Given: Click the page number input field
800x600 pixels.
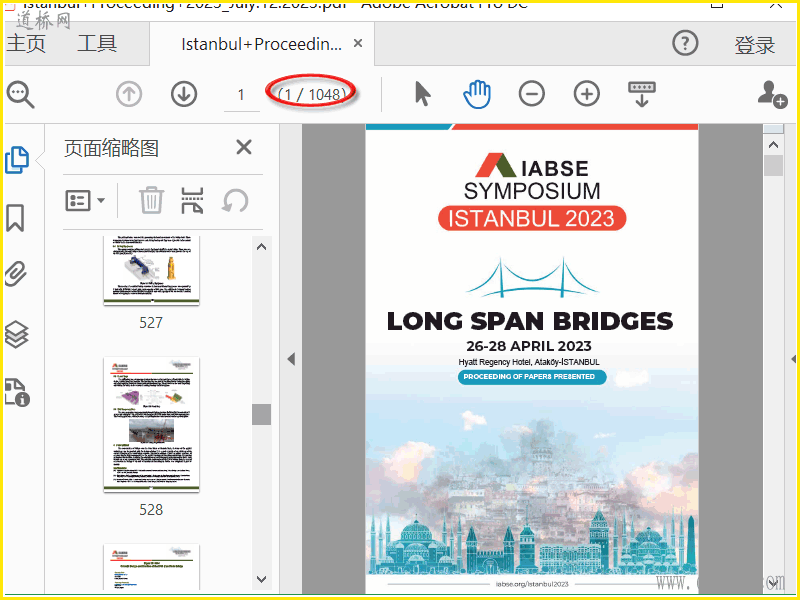Looking at the screenshot, I should (x=241, y=95).
